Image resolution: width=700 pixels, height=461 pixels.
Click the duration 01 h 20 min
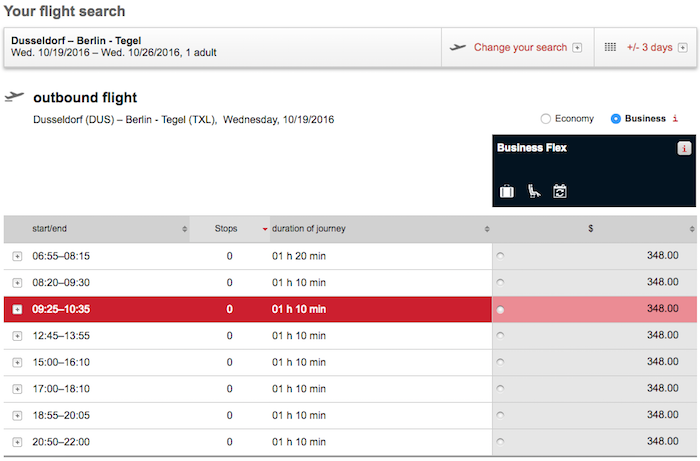point(299,256)
